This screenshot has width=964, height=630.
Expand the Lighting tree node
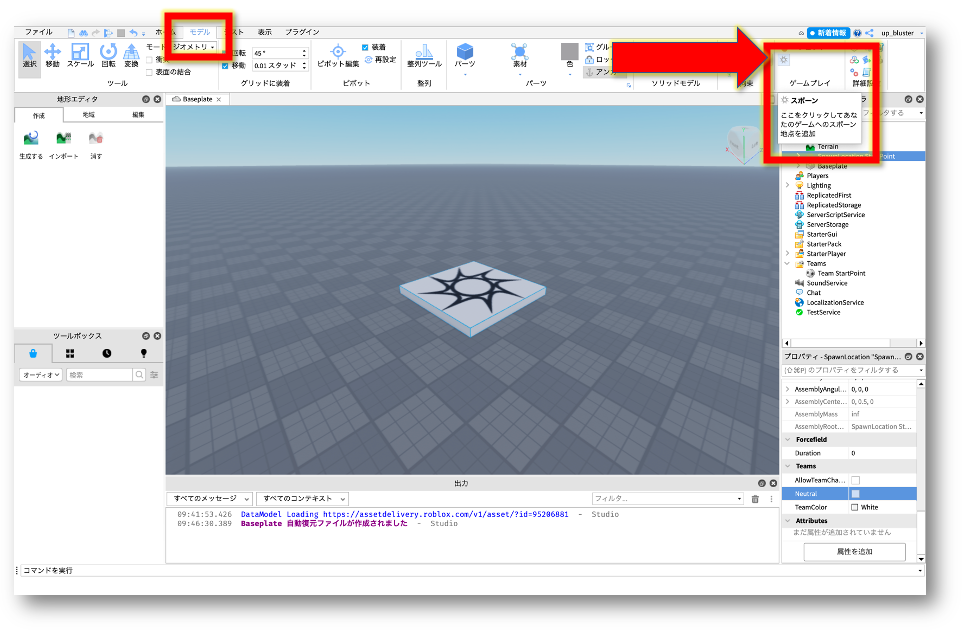point(788,185)
